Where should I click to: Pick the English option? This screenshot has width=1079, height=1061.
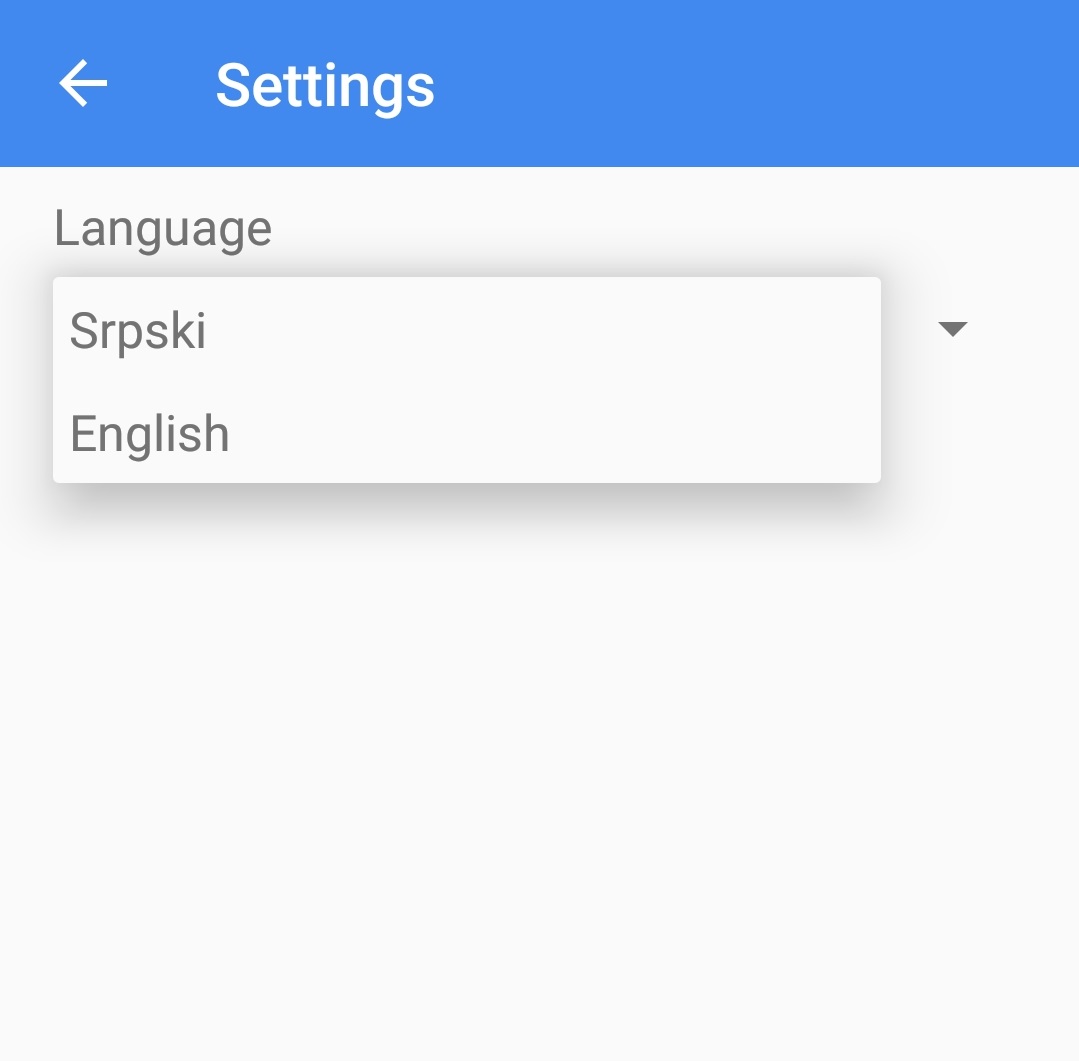coord(150,434)
